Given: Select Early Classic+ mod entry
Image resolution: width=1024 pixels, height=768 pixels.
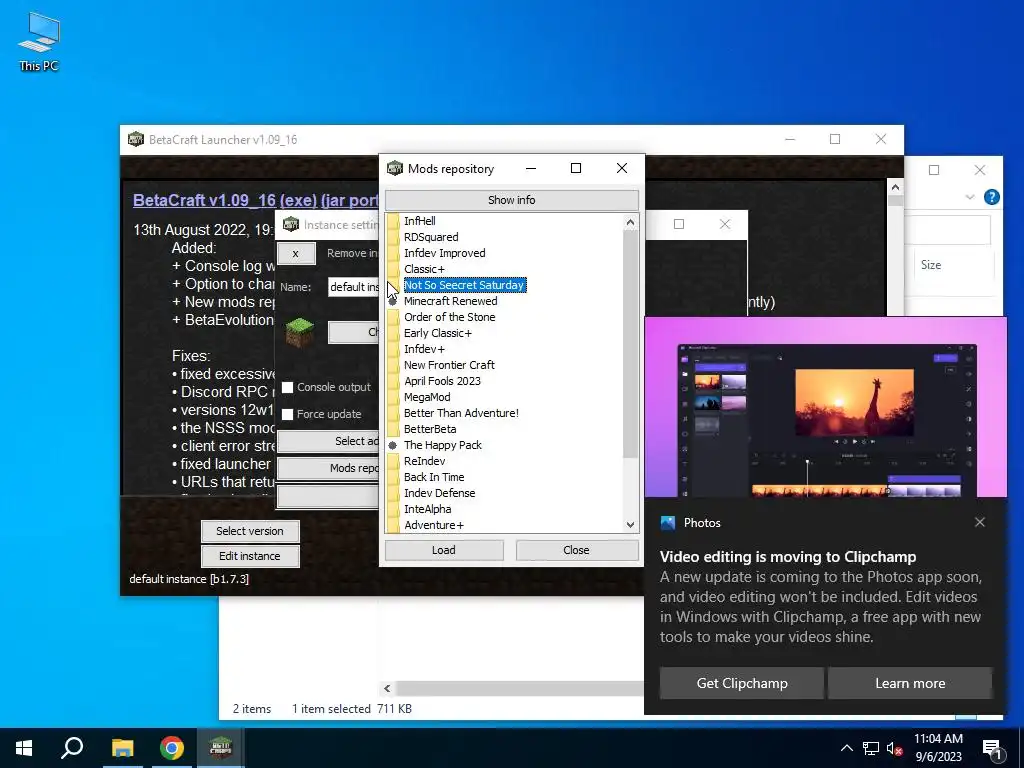Looking at the screenshot, I should (438, 333).
